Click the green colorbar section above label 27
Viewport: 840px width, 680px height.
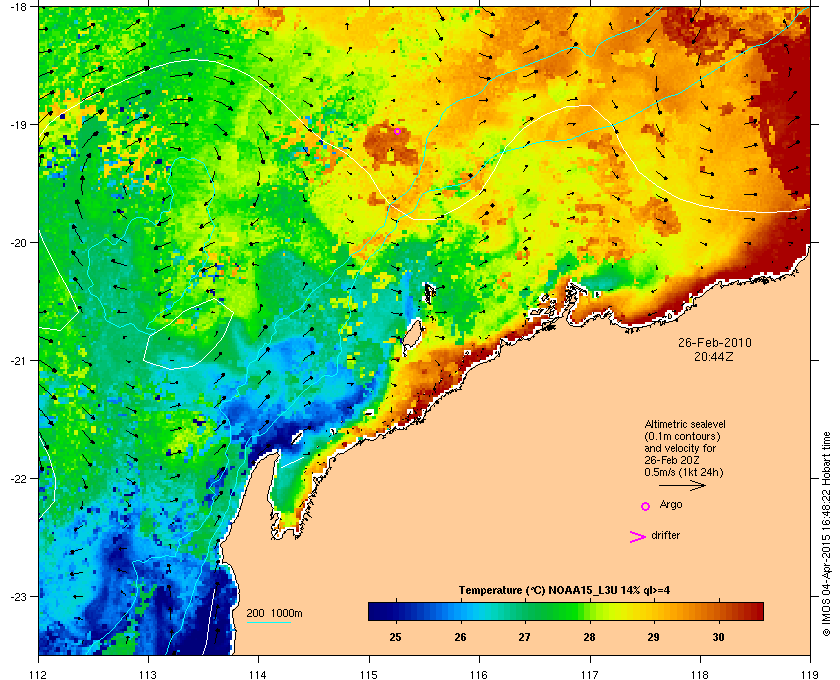click(525, 611)
